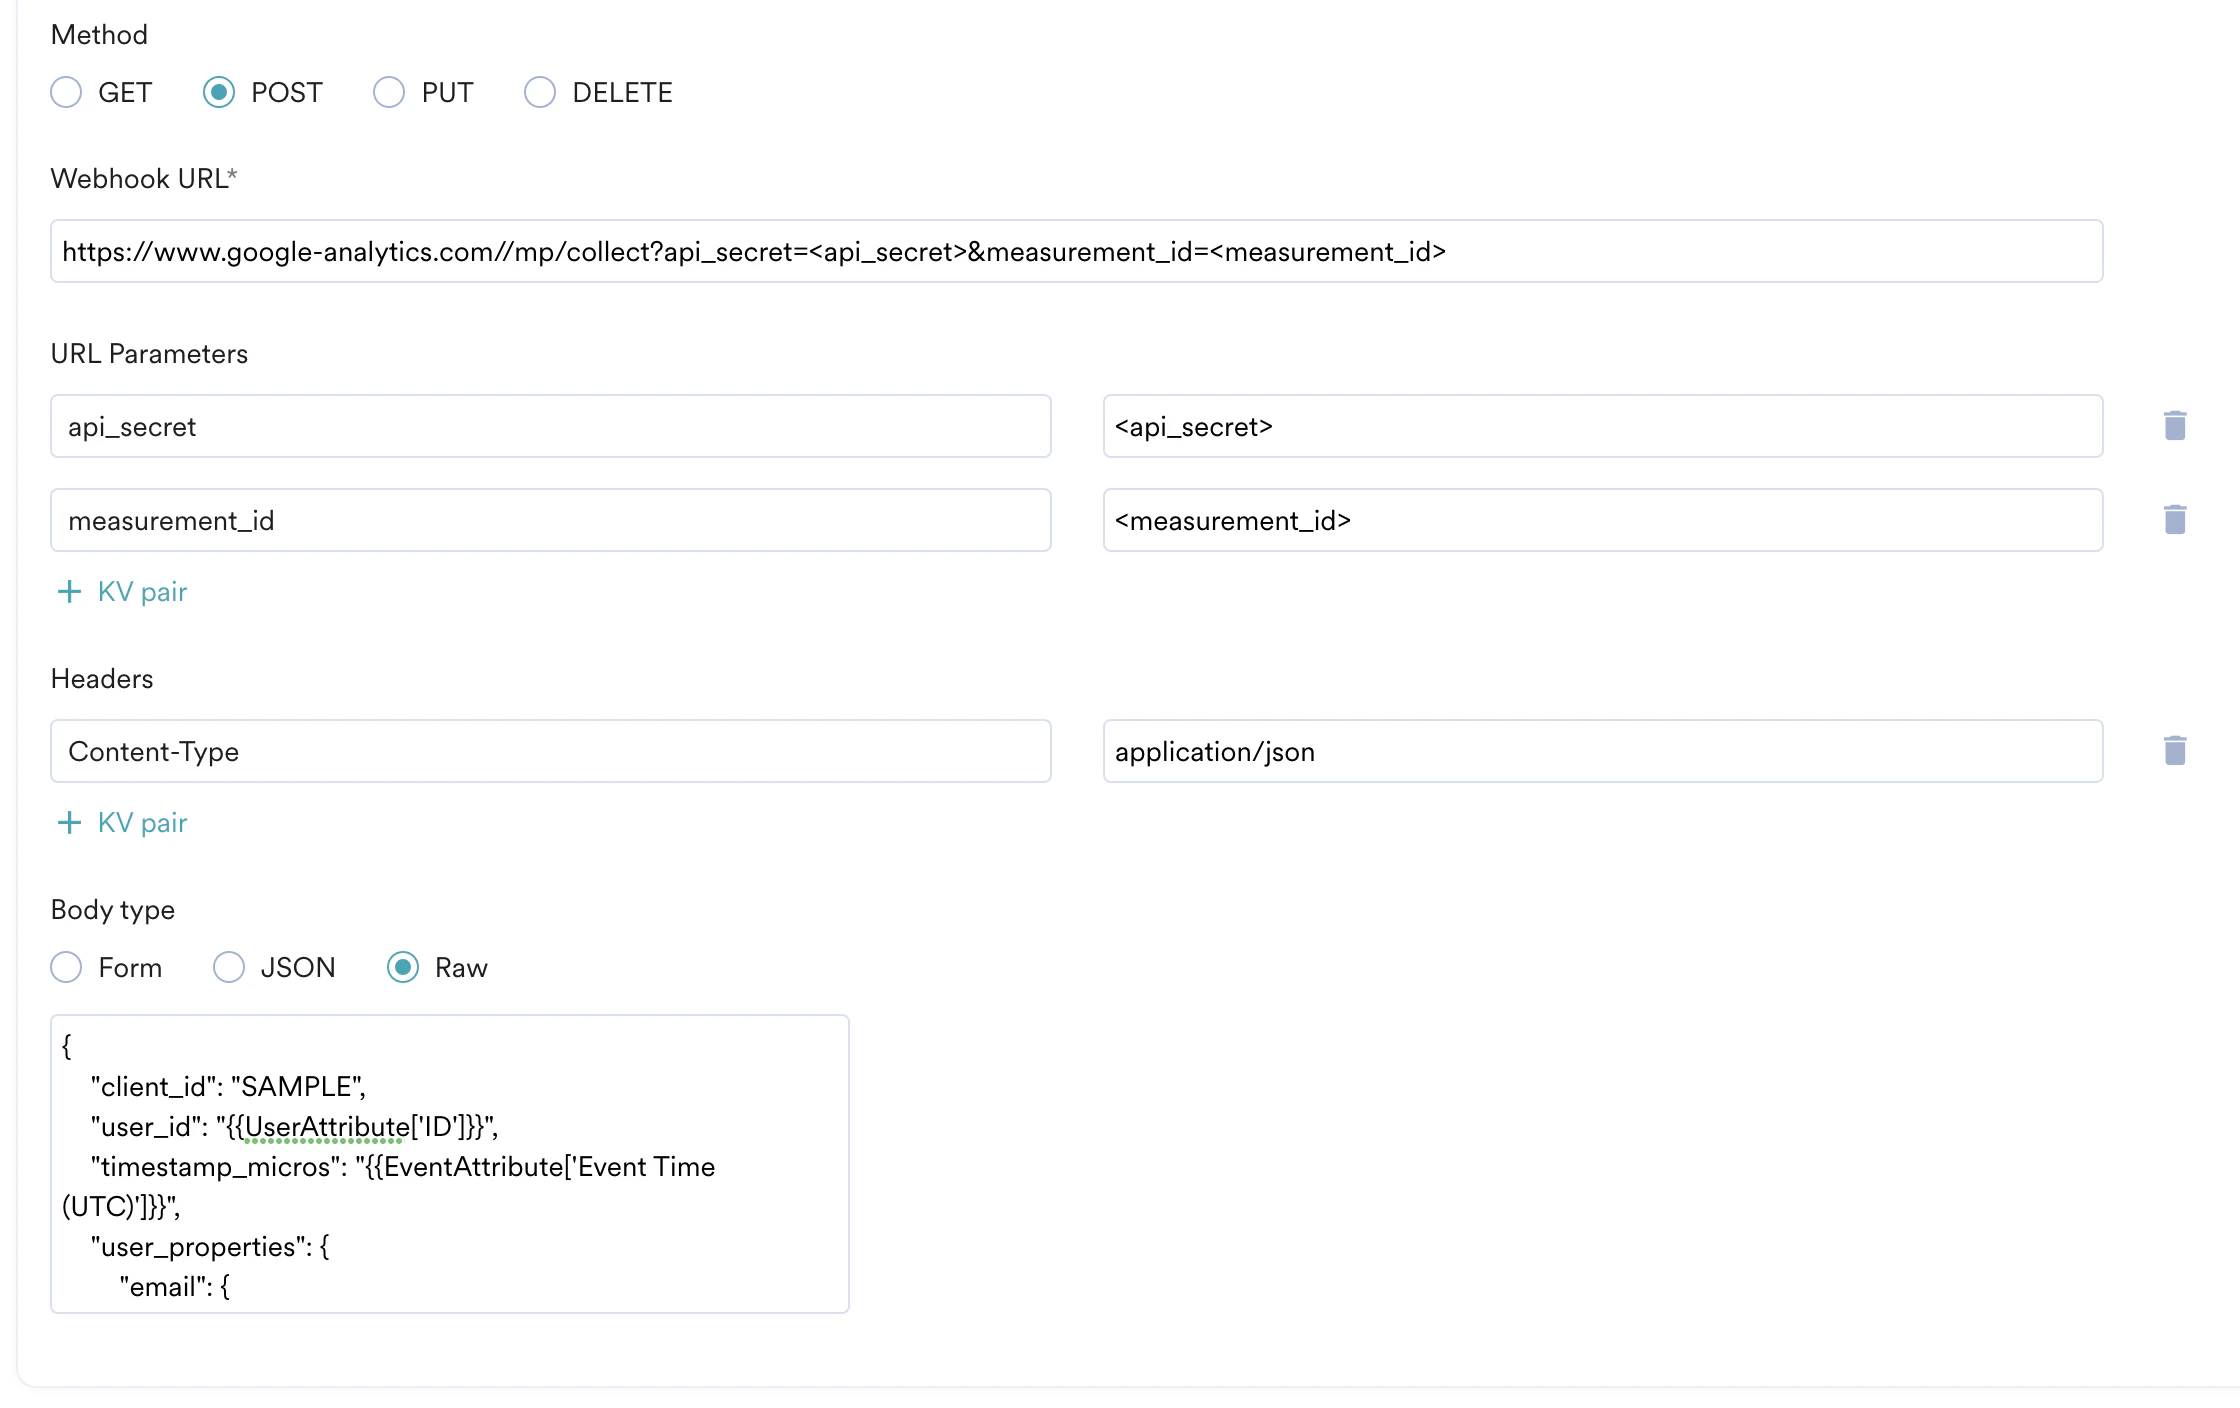
Task: Edit the application/json header value
Action: coord(1602,752)
